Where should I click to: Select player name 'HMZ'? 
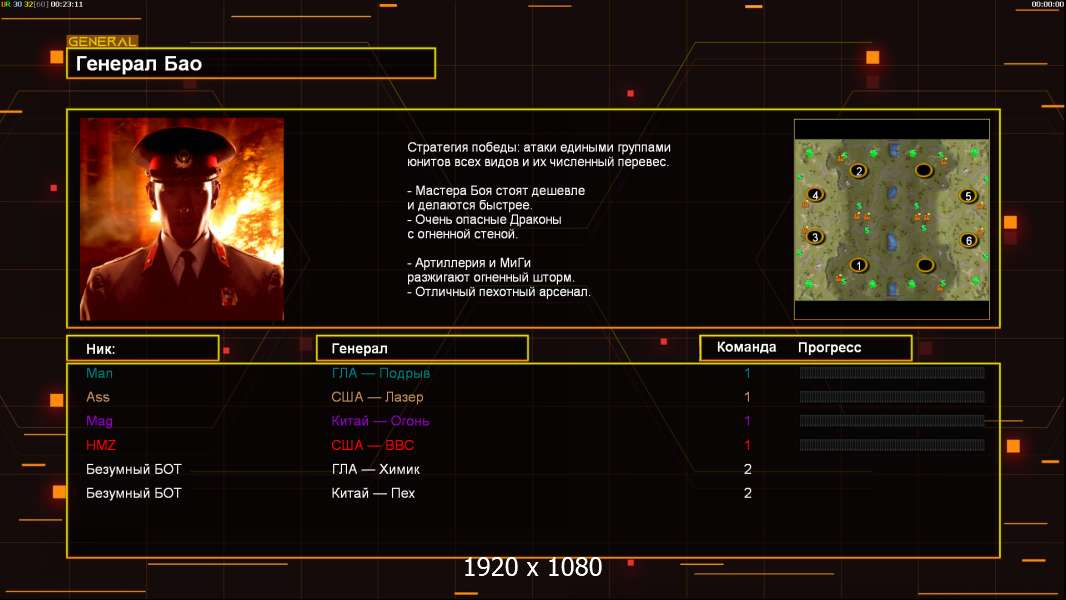tap(101, 445)
